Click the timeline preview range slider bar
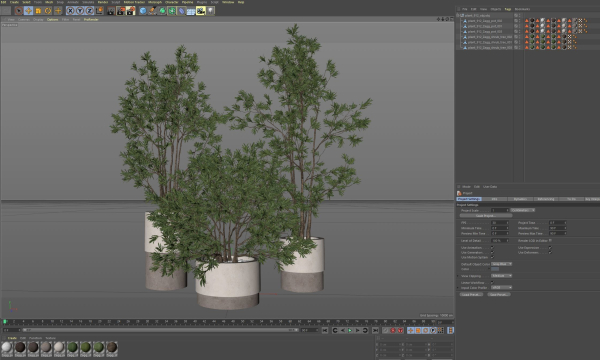 click(160, 330)
